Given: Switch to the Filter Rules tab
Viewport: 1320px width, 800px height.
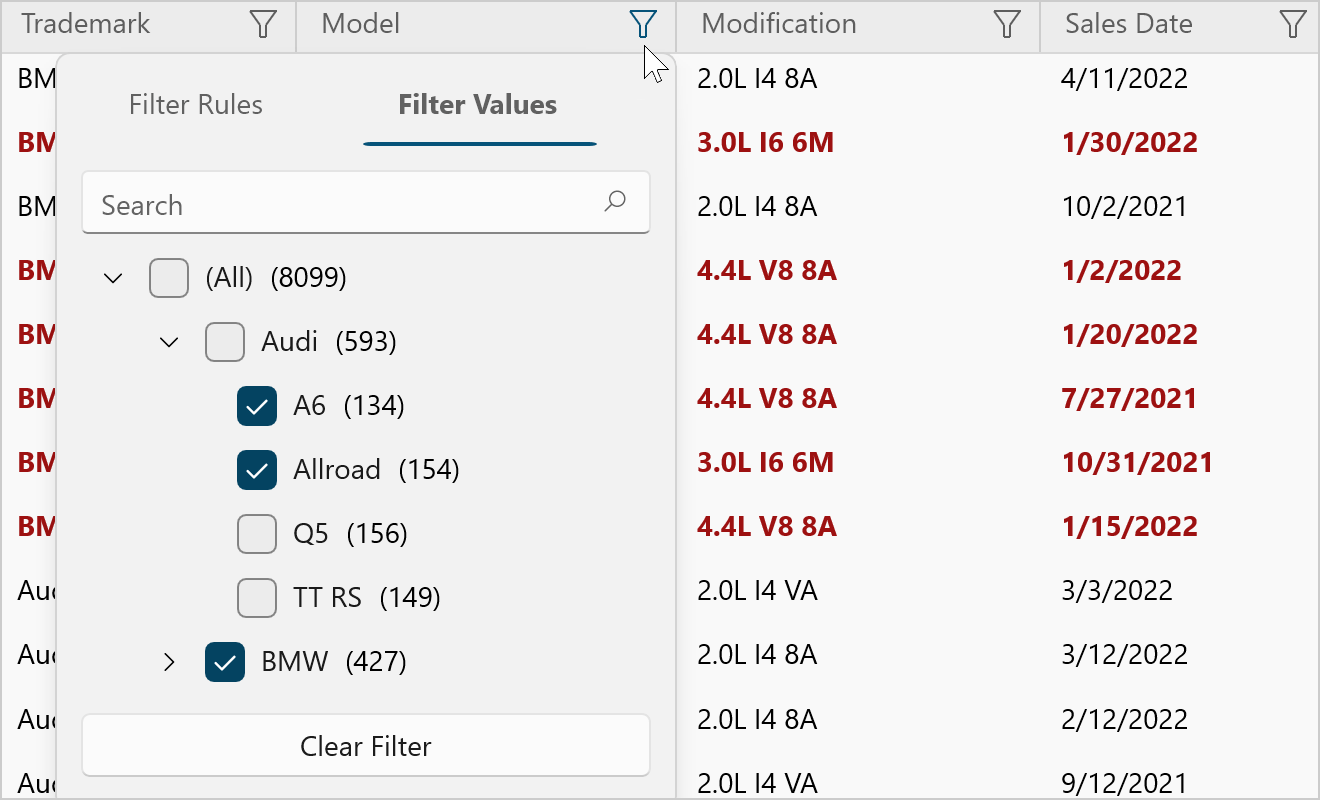Looking at the screenshot, I should [196, 104].
